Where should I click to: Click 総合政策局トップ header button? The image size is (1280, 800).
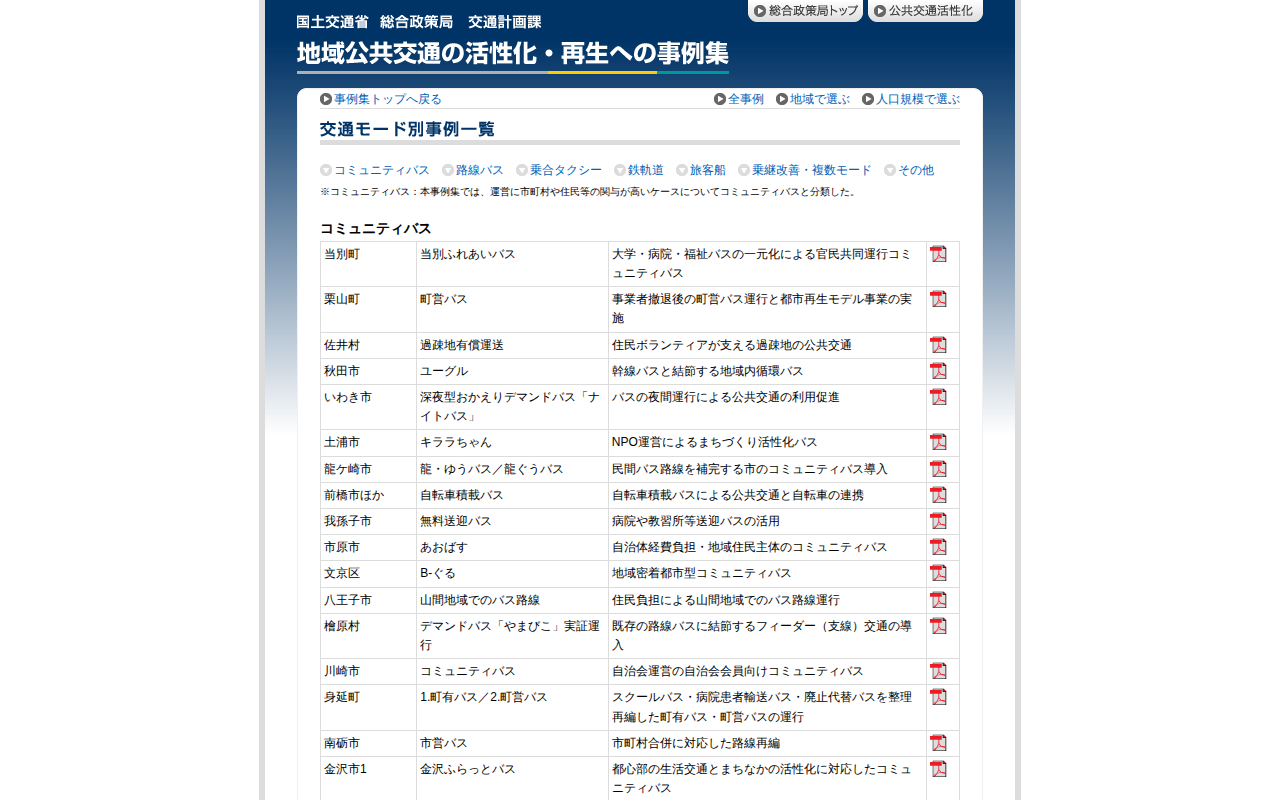pos(805,11)
